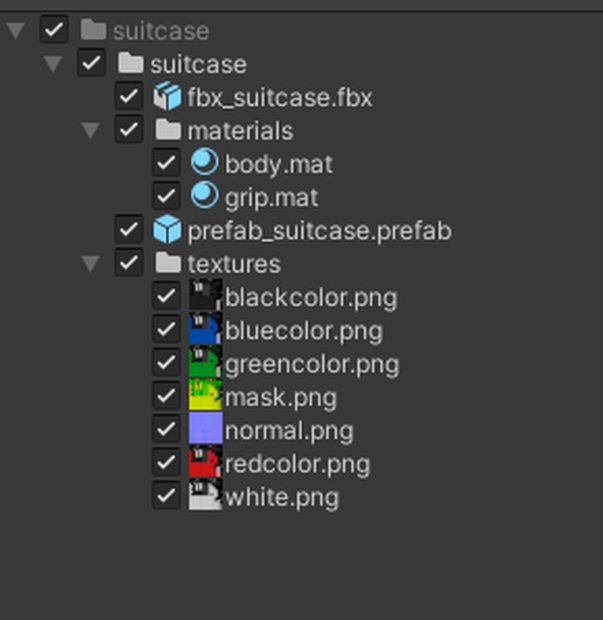
Task: Collapse the top-level suitcase tree arrow
Action: click(x=16, y=31)
